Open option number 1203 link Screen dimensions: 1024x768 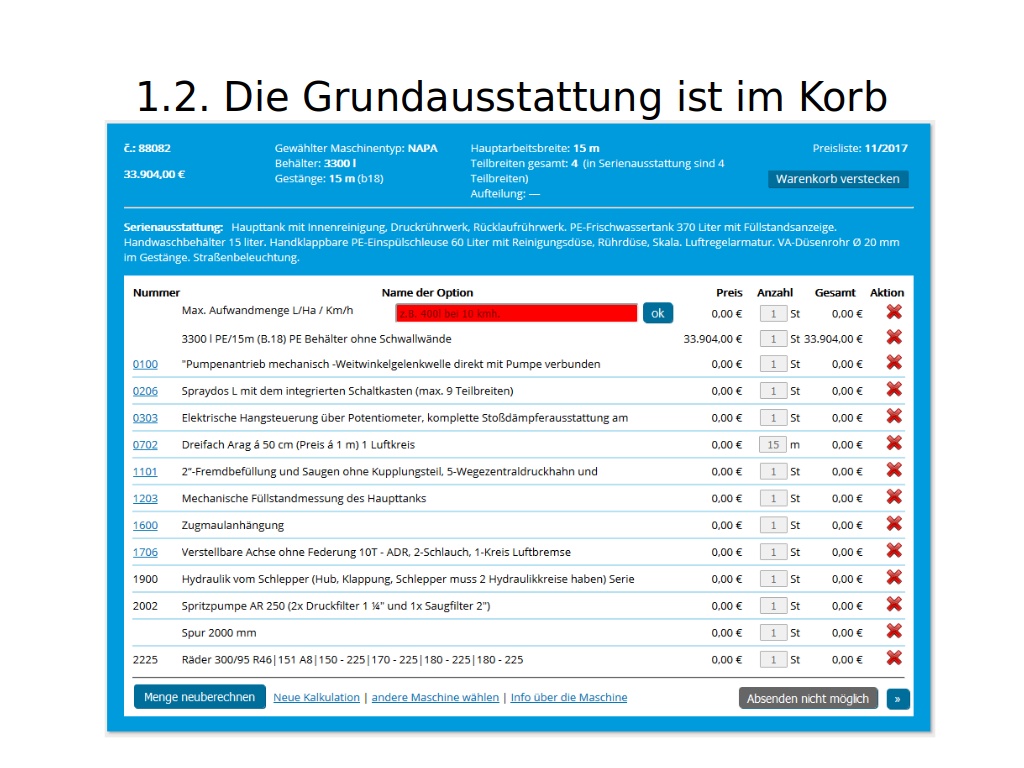click(145, 498)
